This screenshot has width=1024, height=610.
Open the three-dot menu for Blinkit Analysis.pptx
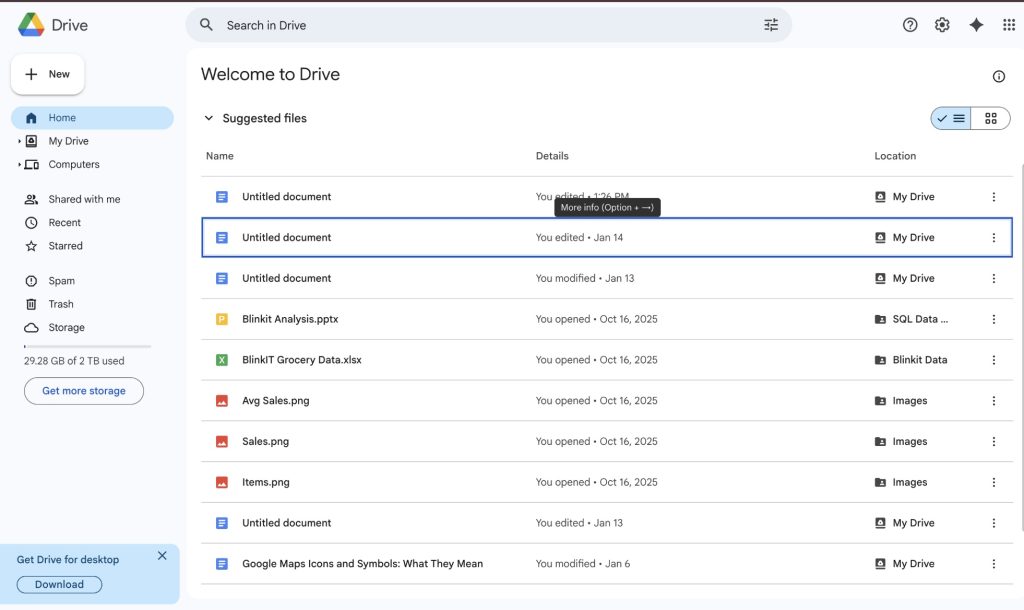tap(993, 319)
